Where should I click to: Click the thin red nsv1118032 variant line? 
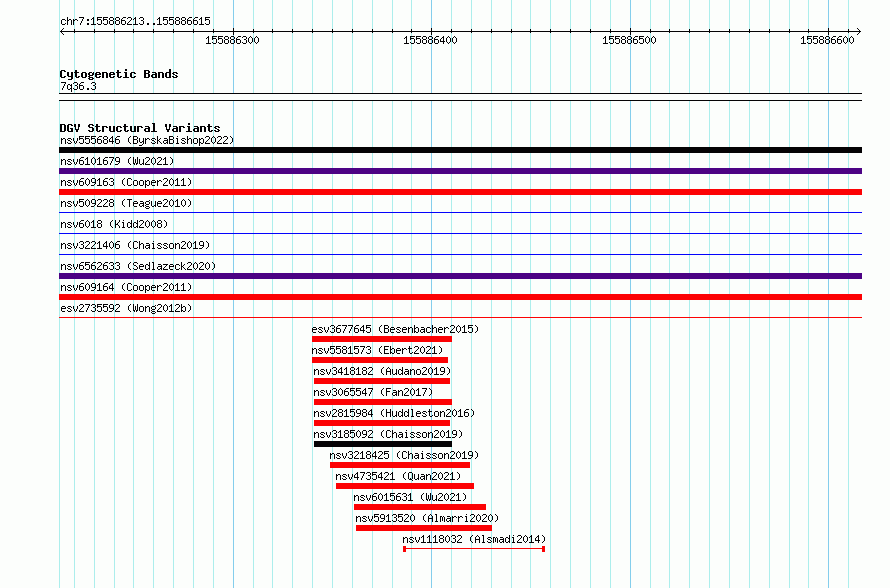[x=474, y=549]
